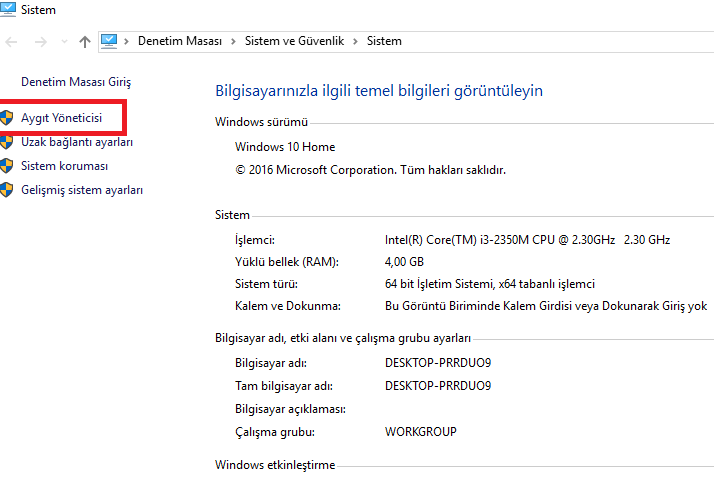Image resolution: width=714 pixels, height=483 pixels.
Task: Click the Sistem türü: label
Action: click(266, 284)
